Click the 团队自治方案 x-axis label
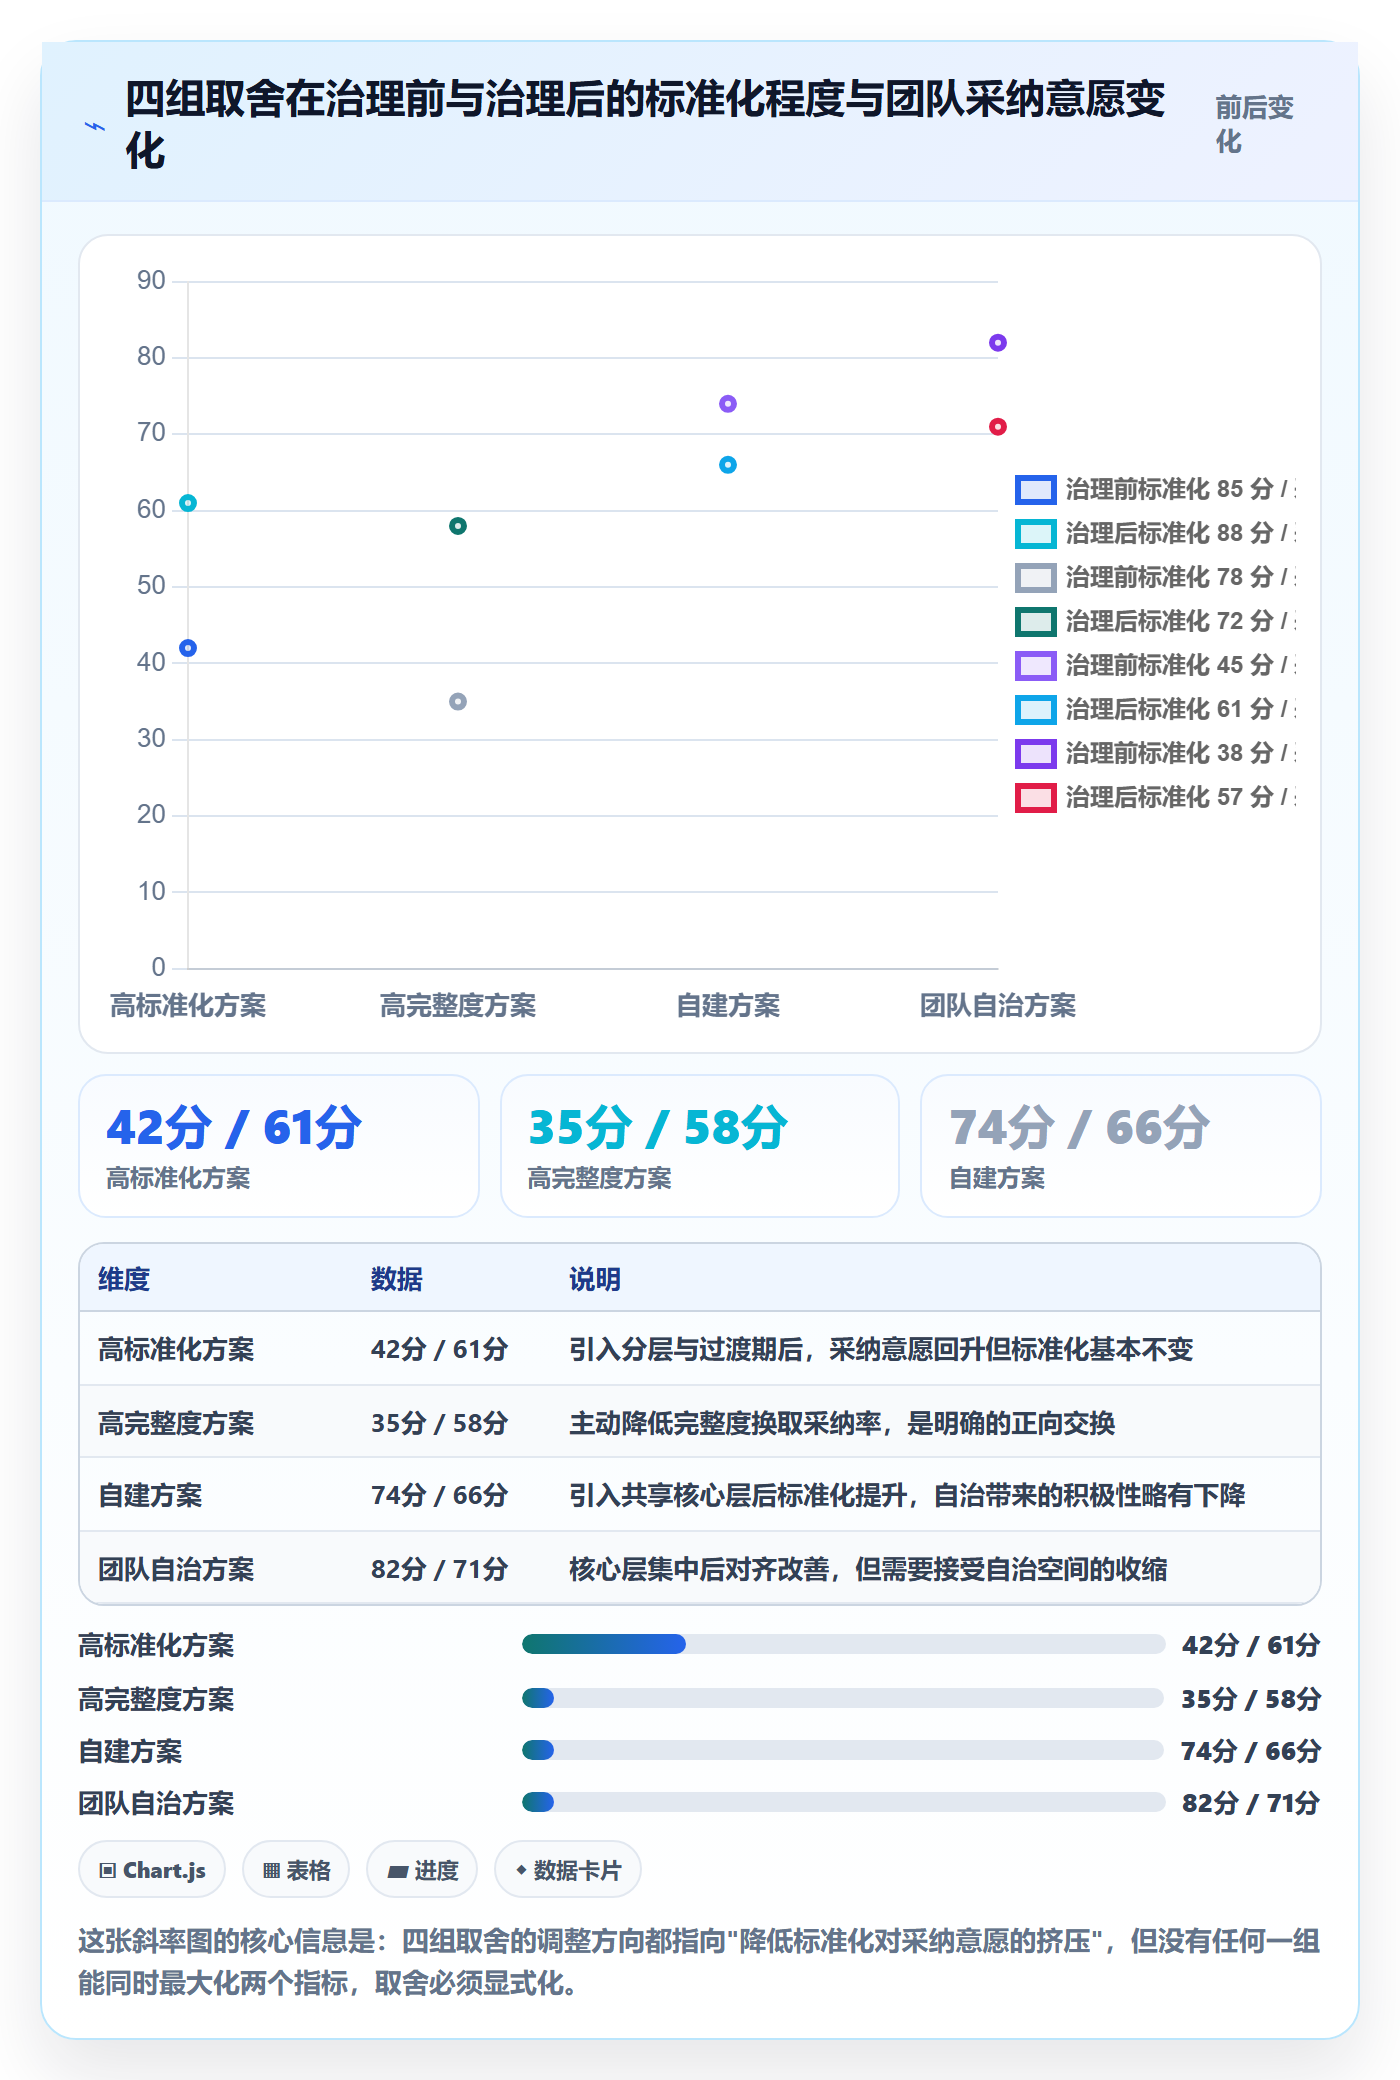 pyautogui.click(x=998, y=1006)
